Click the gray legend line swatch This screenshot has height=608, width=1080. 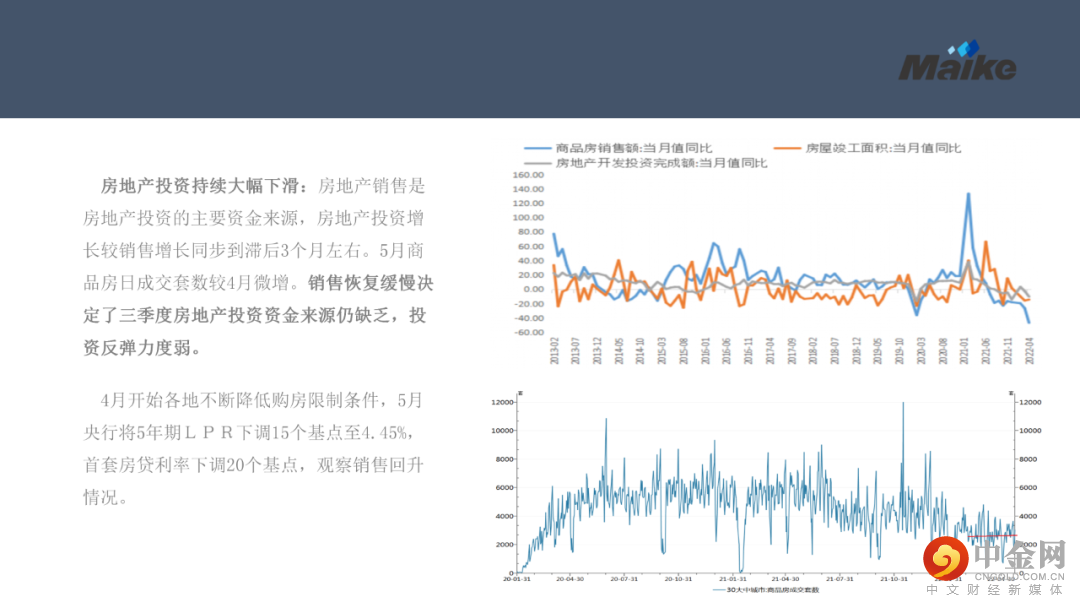coord(538,163)
